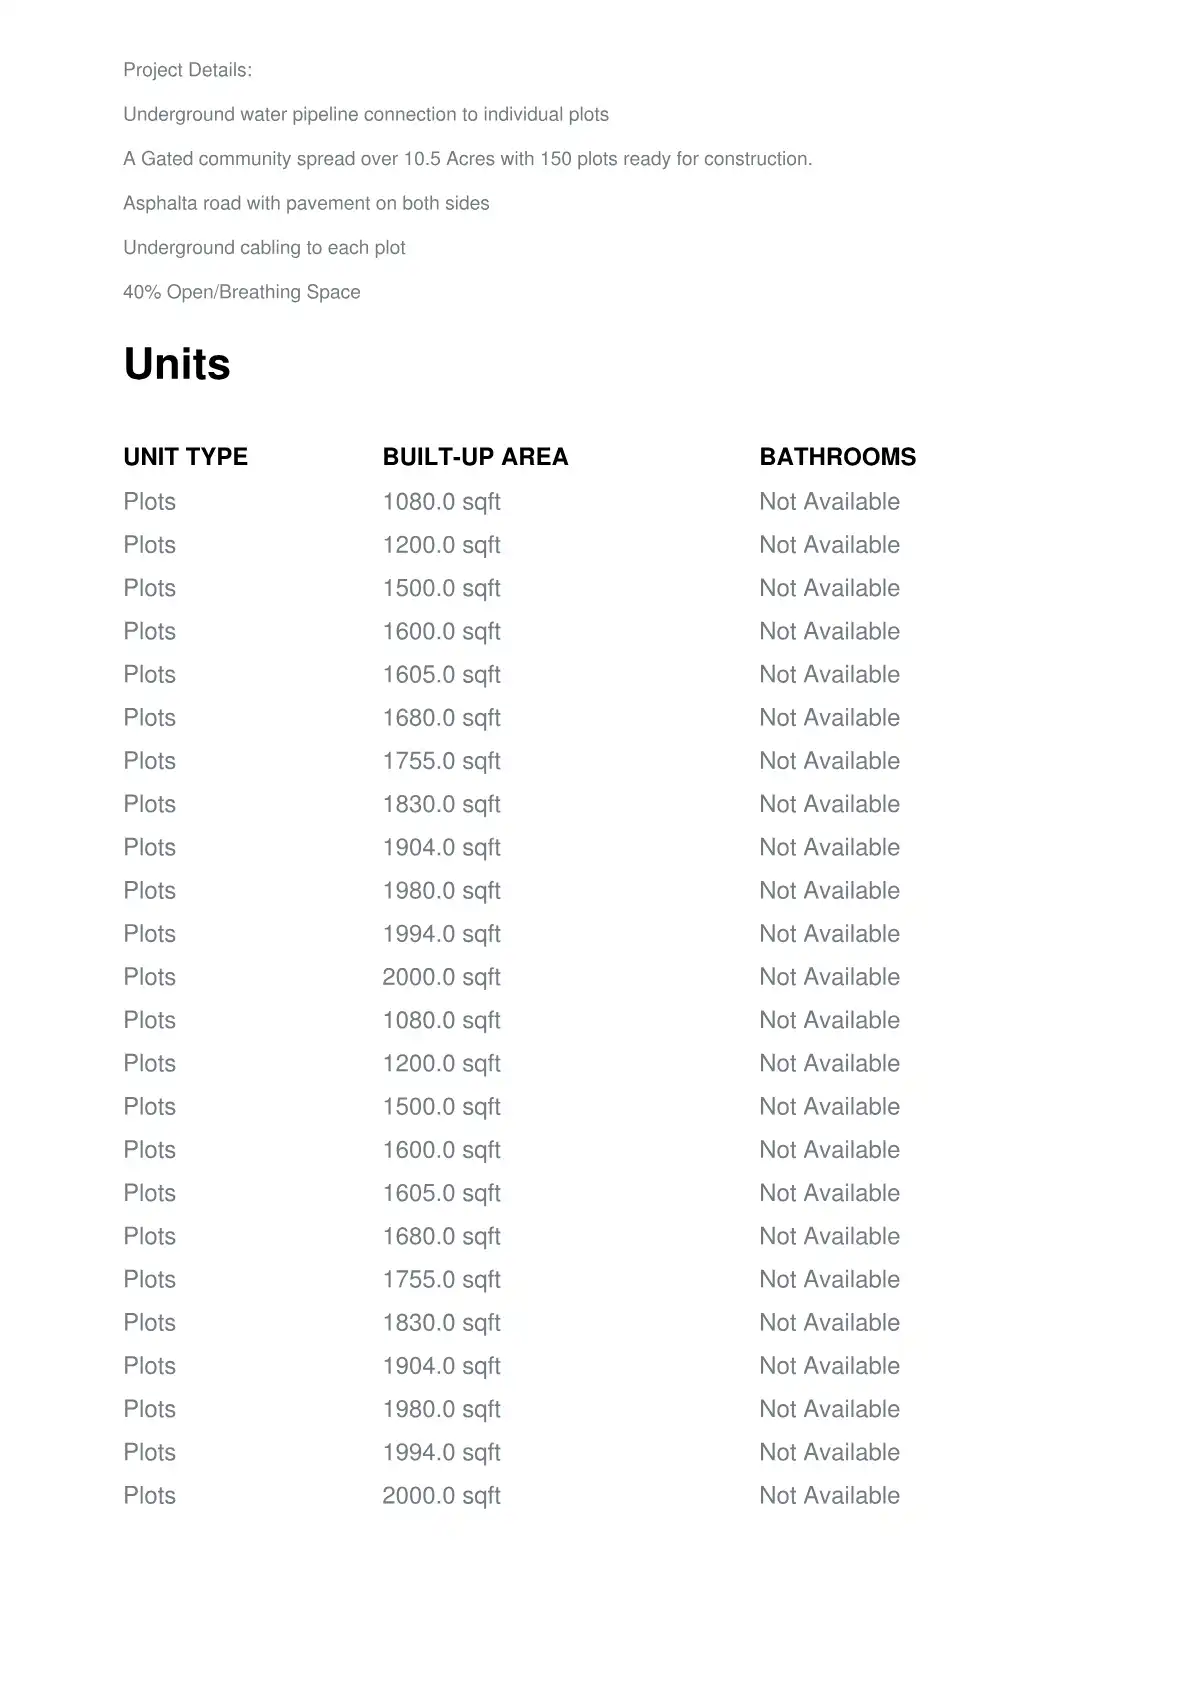Viewport: 1190px width, 1684px height.
Task: Click 'Not Available' in the first table row
Action: [829, 502]
